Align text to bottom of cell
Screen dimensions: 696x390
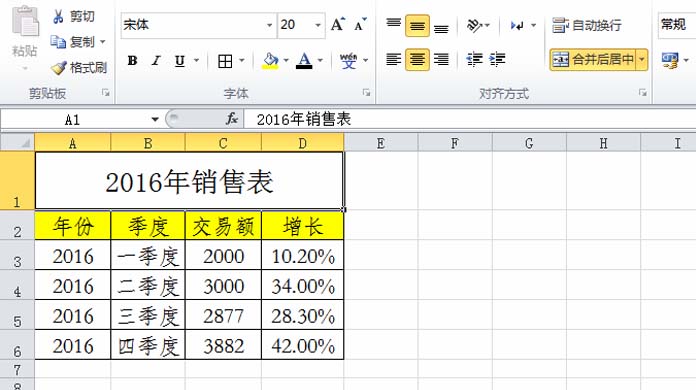[x=441, y=27]
